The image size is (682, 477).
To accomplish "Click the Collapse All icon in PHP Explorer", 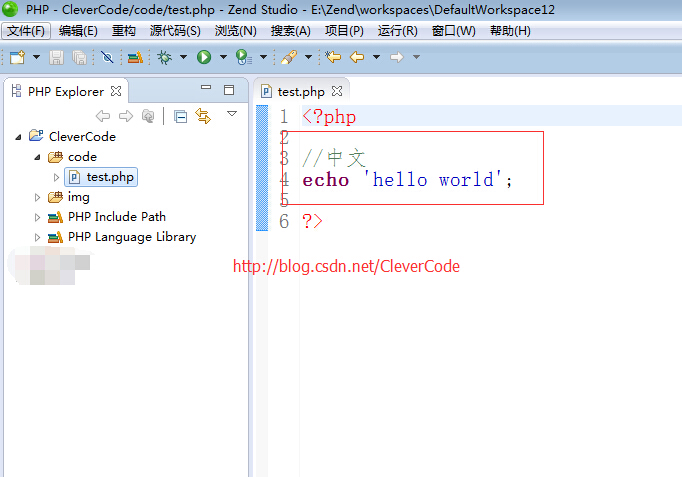I will point(181,117).
